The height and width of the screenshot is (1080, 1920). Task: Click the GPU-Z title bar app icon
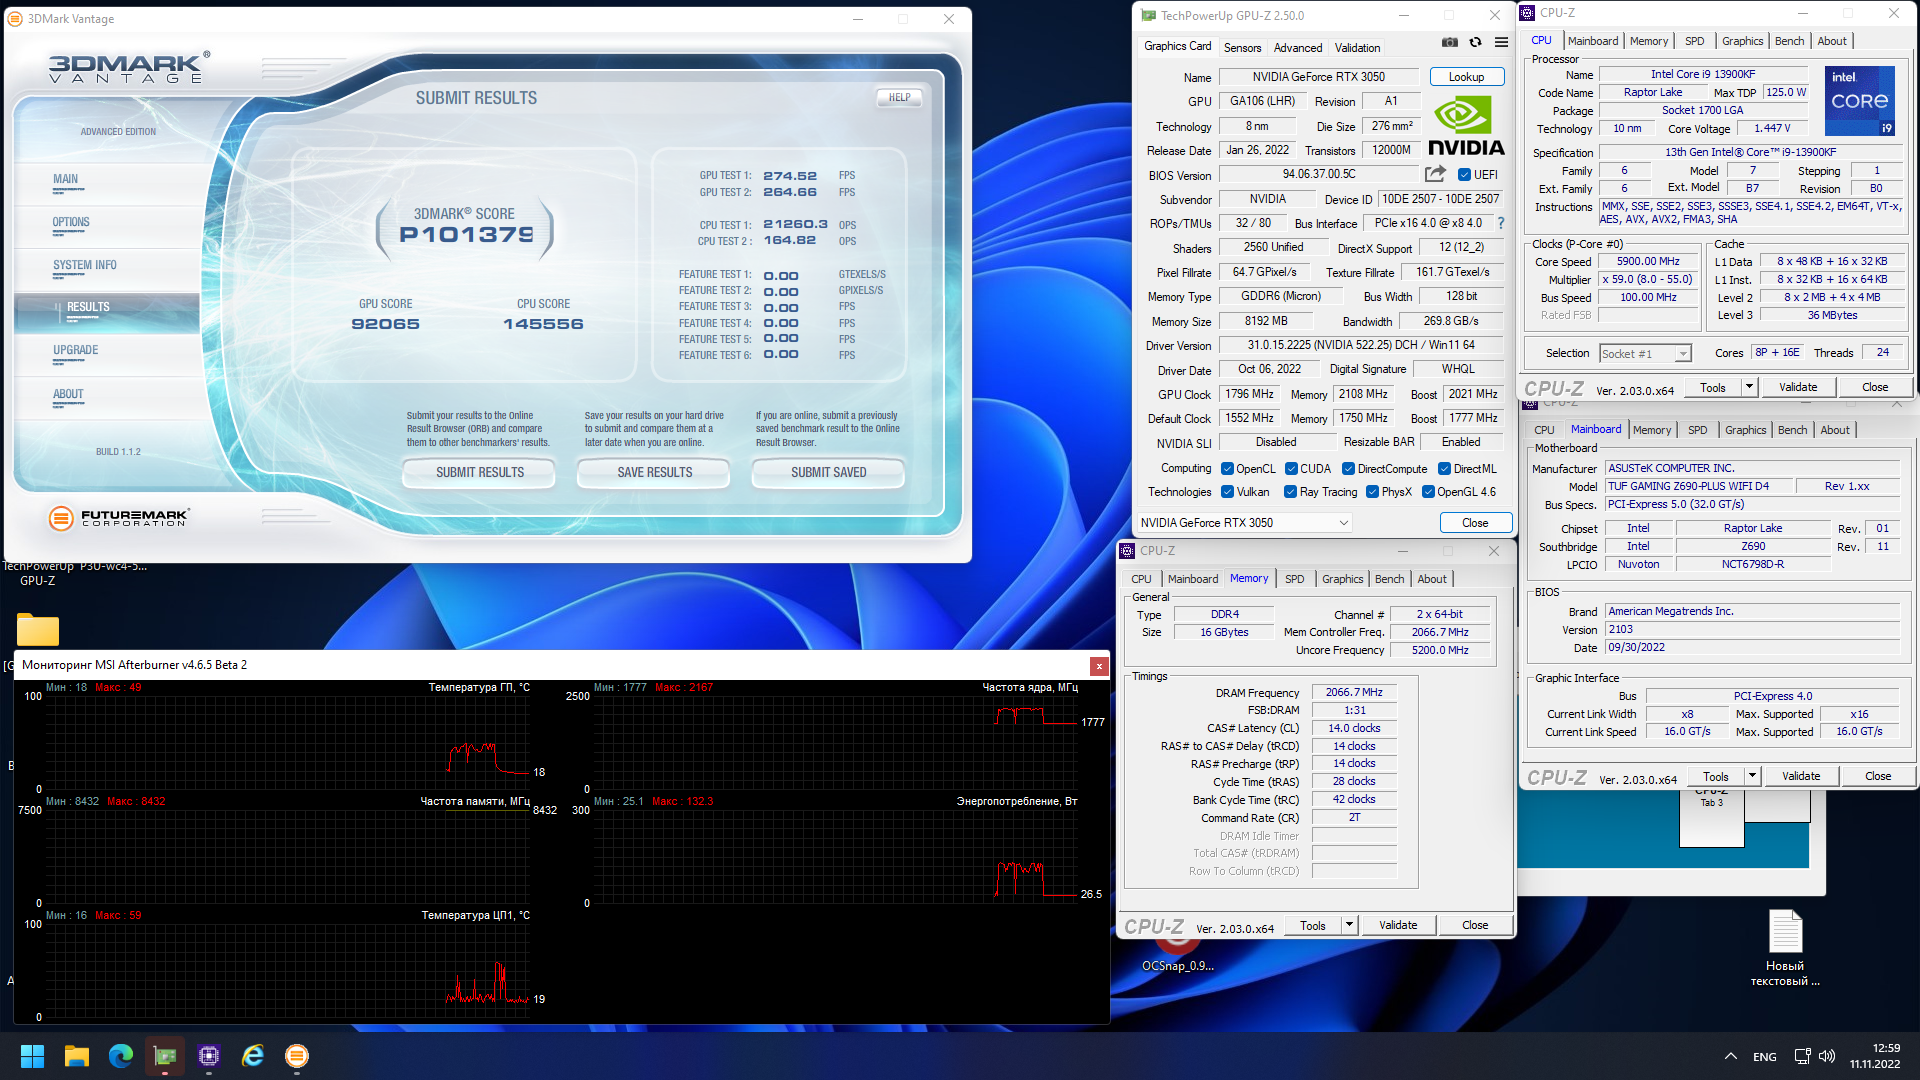tap(1148, 15)
